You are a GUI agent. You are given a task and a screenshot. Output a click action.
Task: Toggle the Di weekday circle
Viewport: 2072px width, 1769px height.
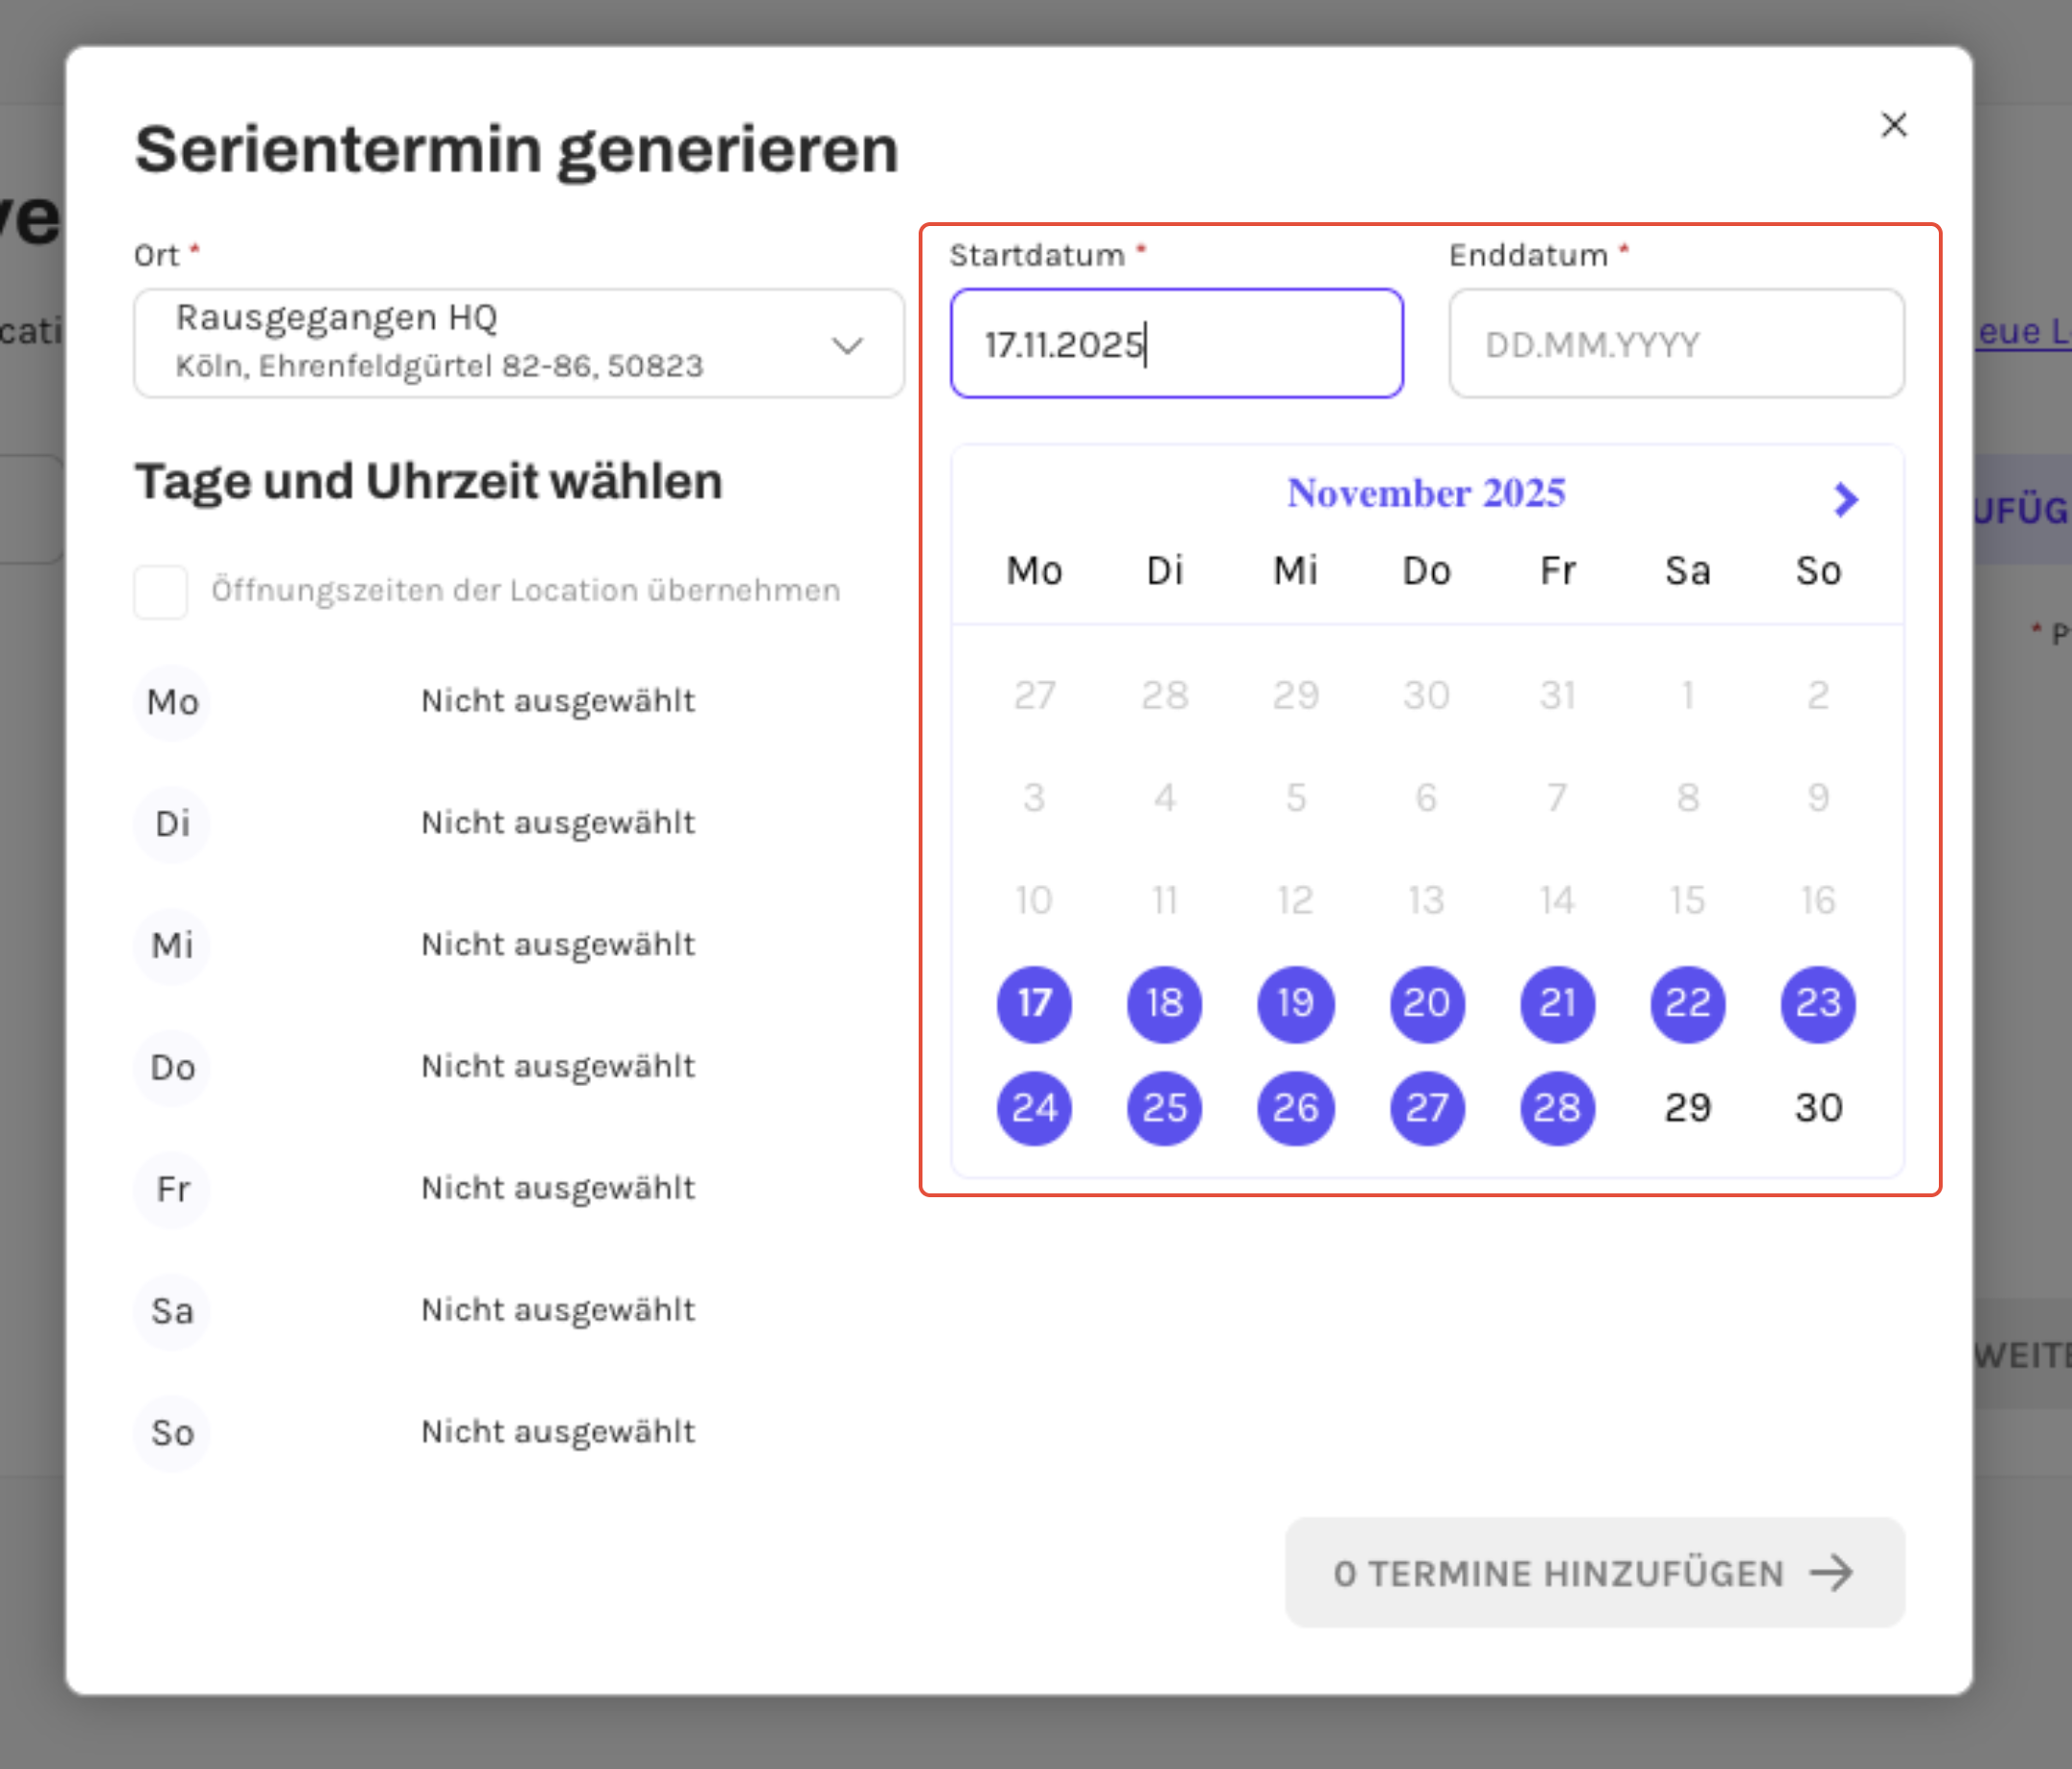(x=172, y=824)
